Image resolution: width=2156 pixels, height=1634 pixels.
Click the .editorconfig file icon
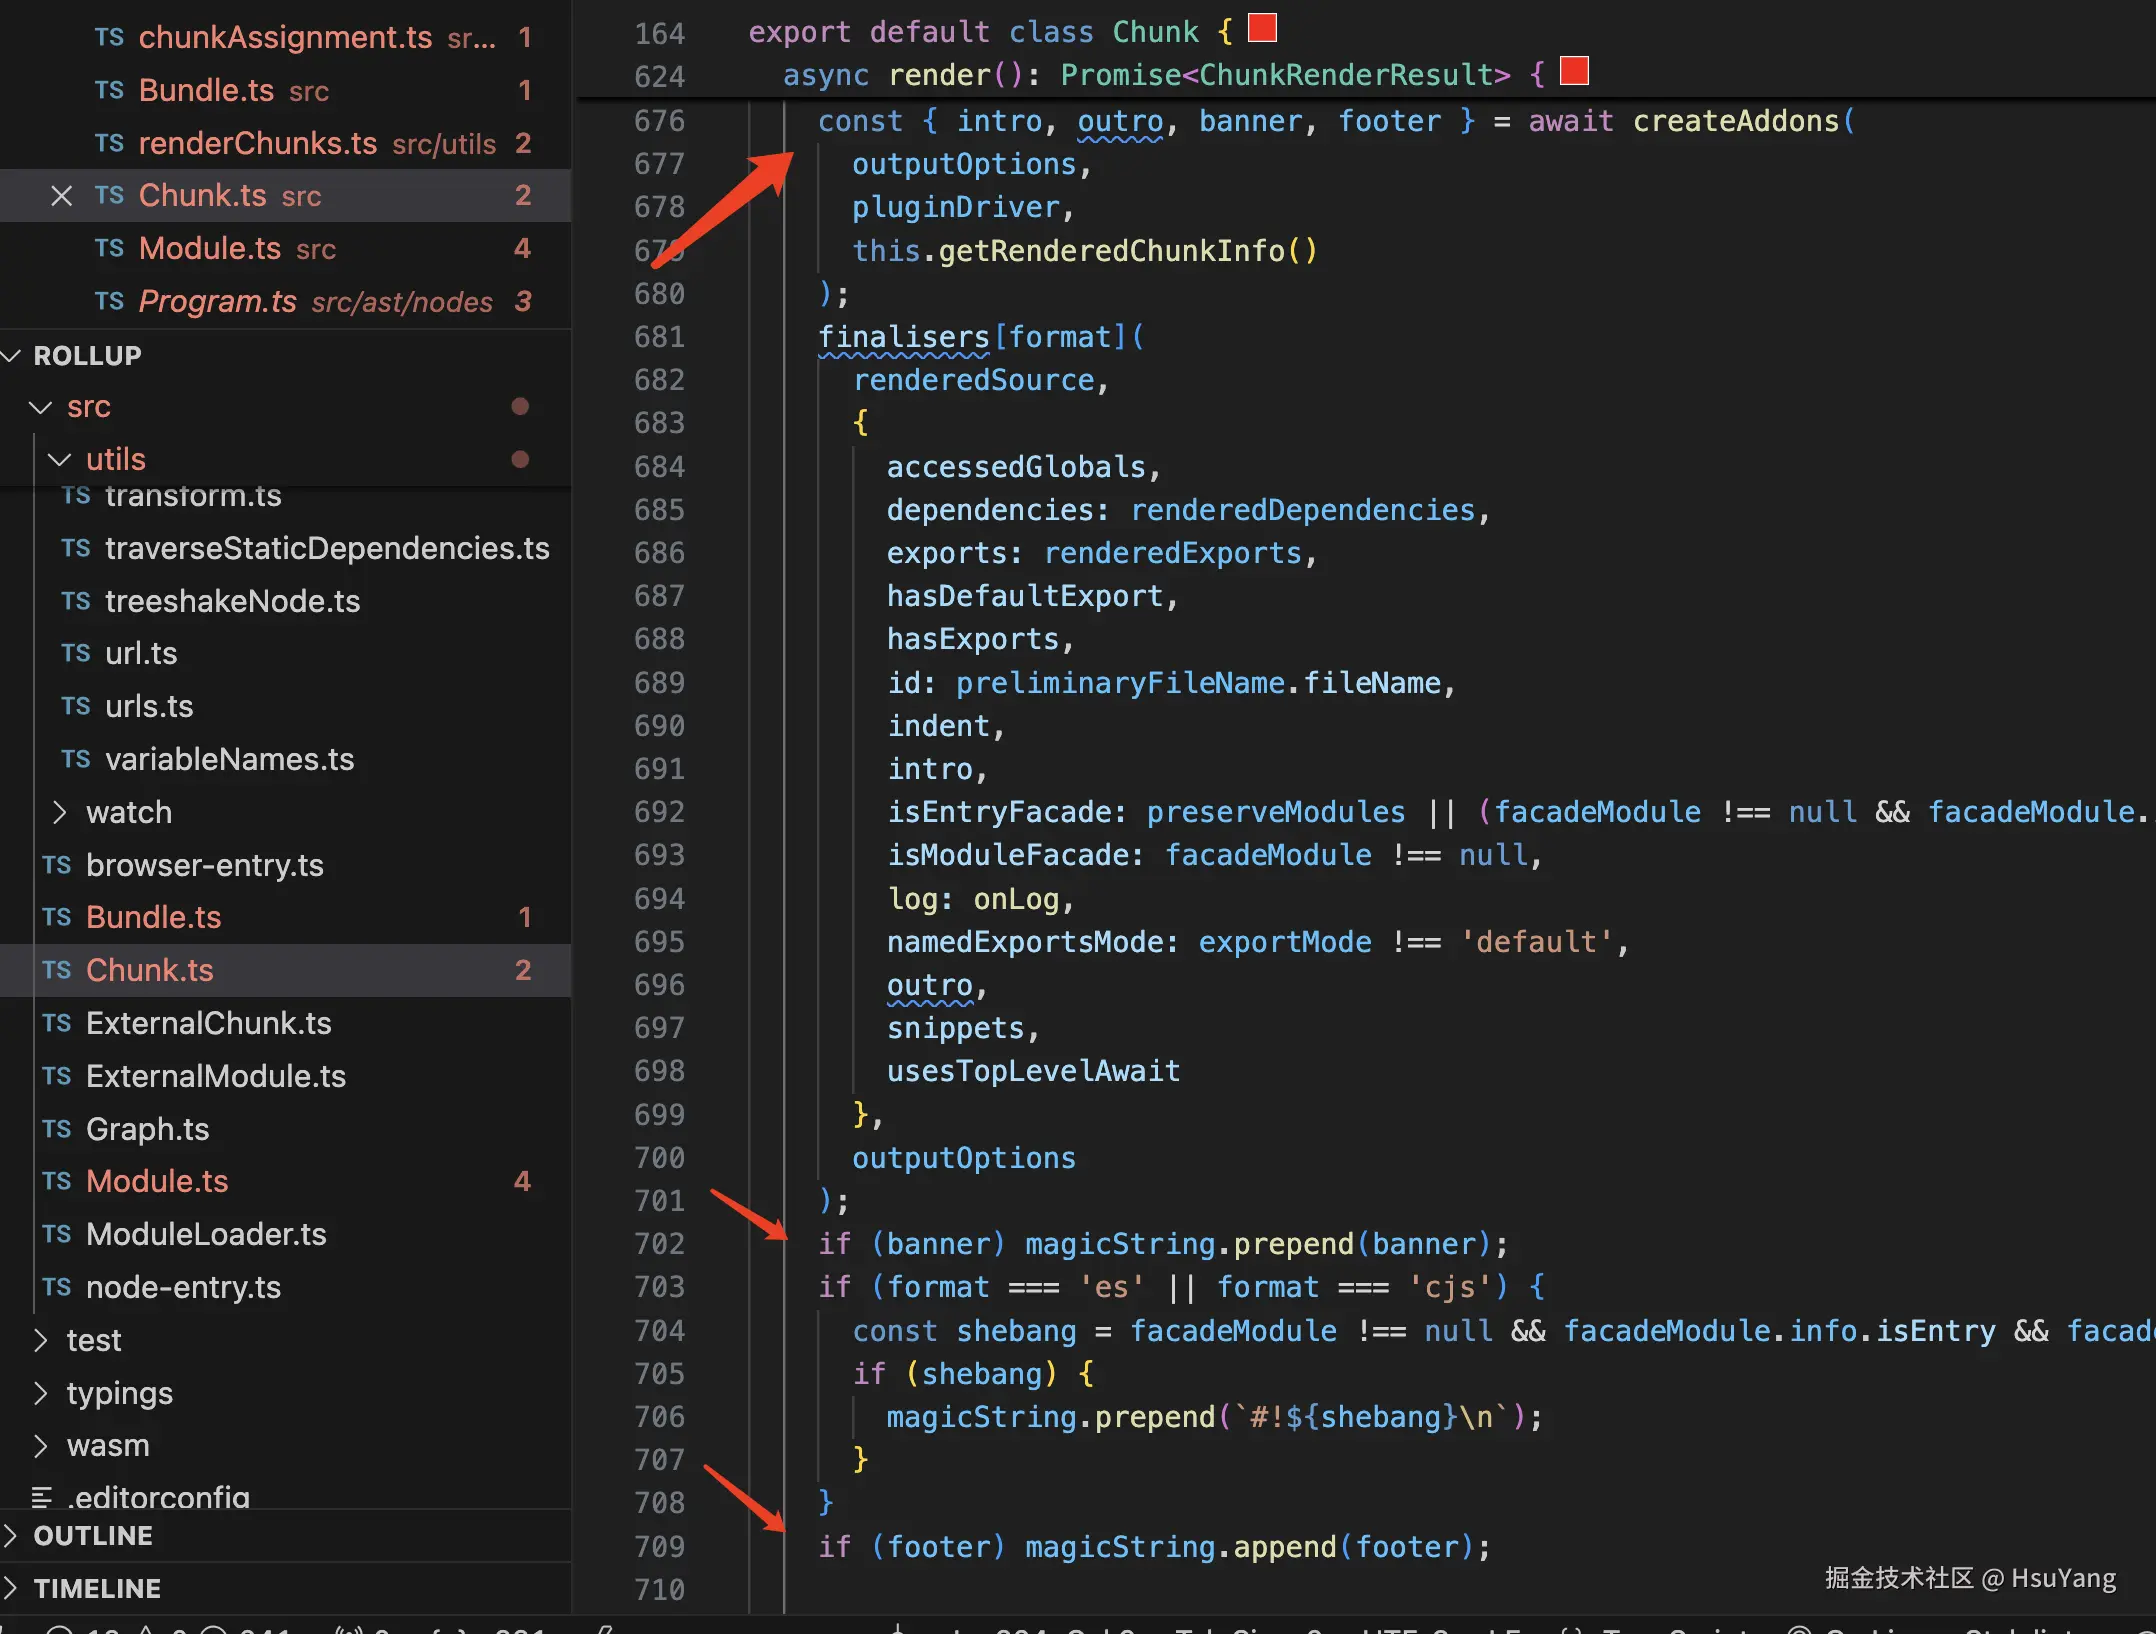(x=42, y=1497)
